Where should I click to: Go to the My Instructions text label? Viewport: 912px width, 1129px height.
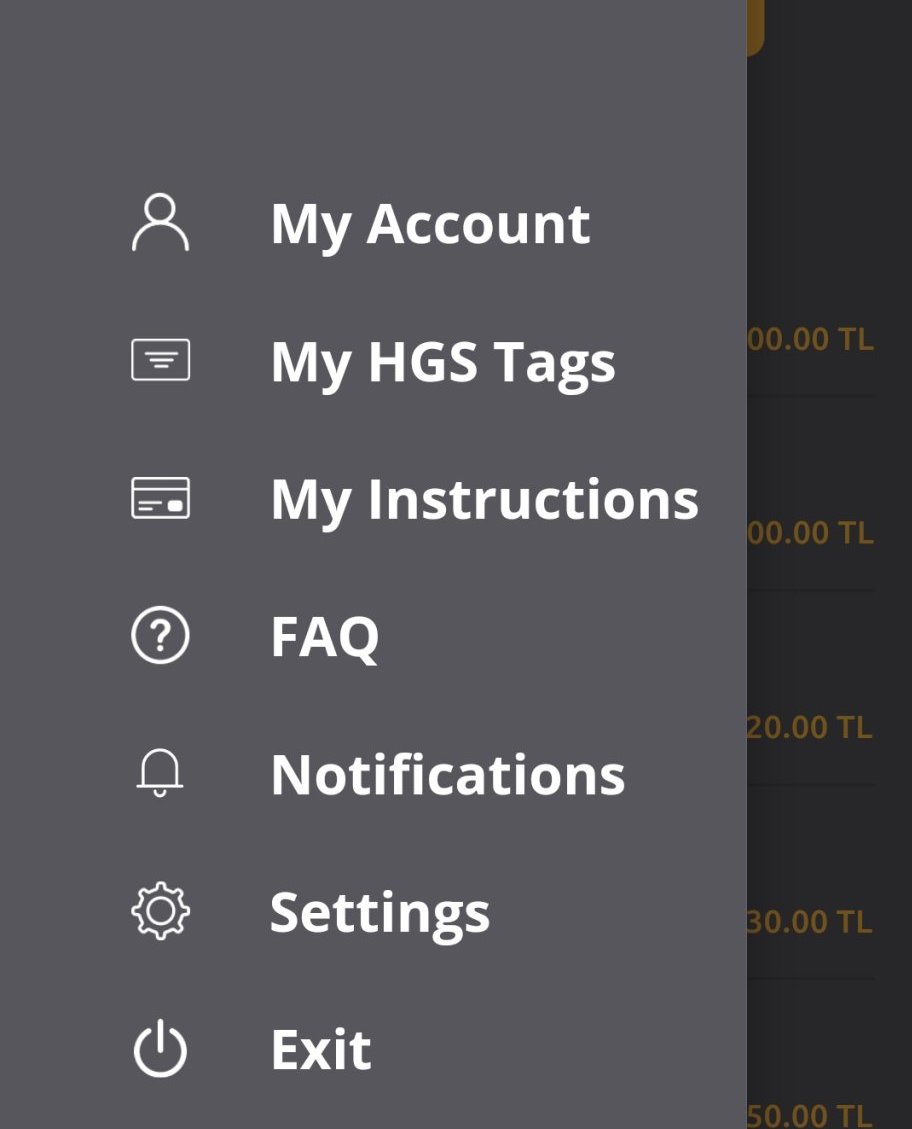(x=484, y=499)
